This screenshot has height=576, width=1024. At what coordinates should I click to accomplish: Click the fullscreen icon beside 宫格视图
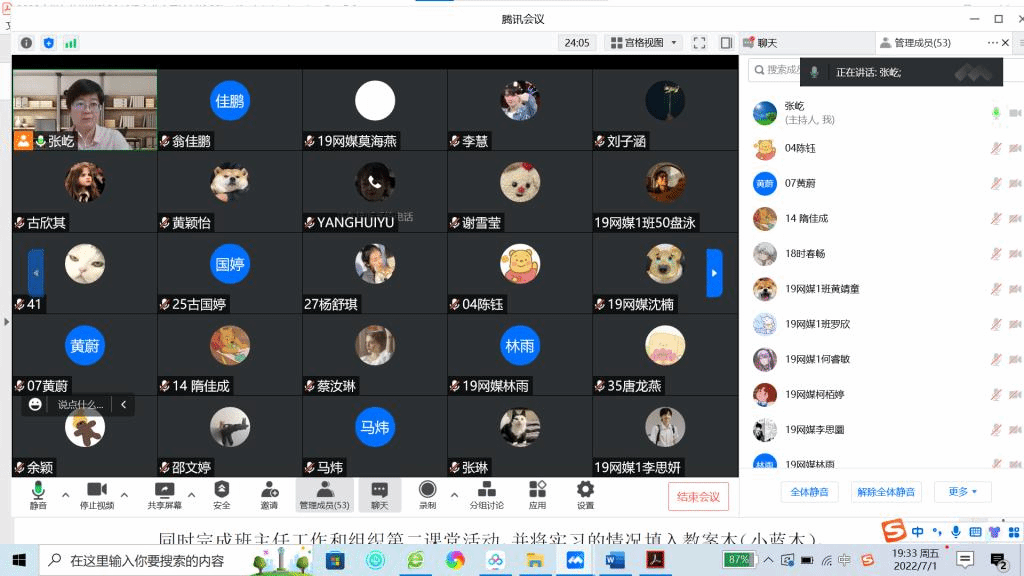tap(699, 43)
